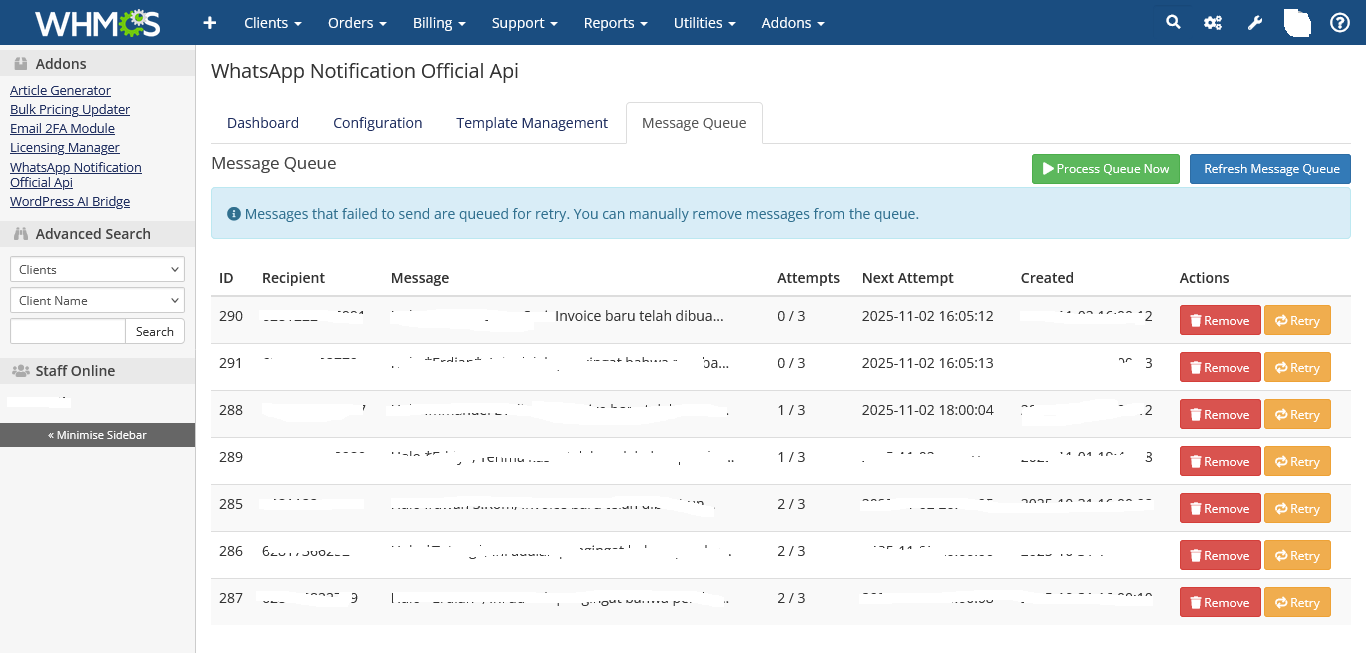Remove queued message ID 290

pos(1219,320)
